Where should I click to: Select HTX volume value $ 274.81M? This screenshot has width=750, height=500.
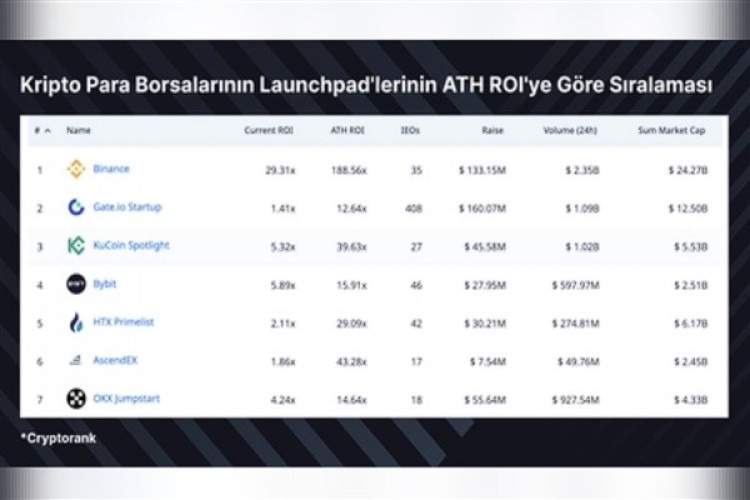click(575, 324)
